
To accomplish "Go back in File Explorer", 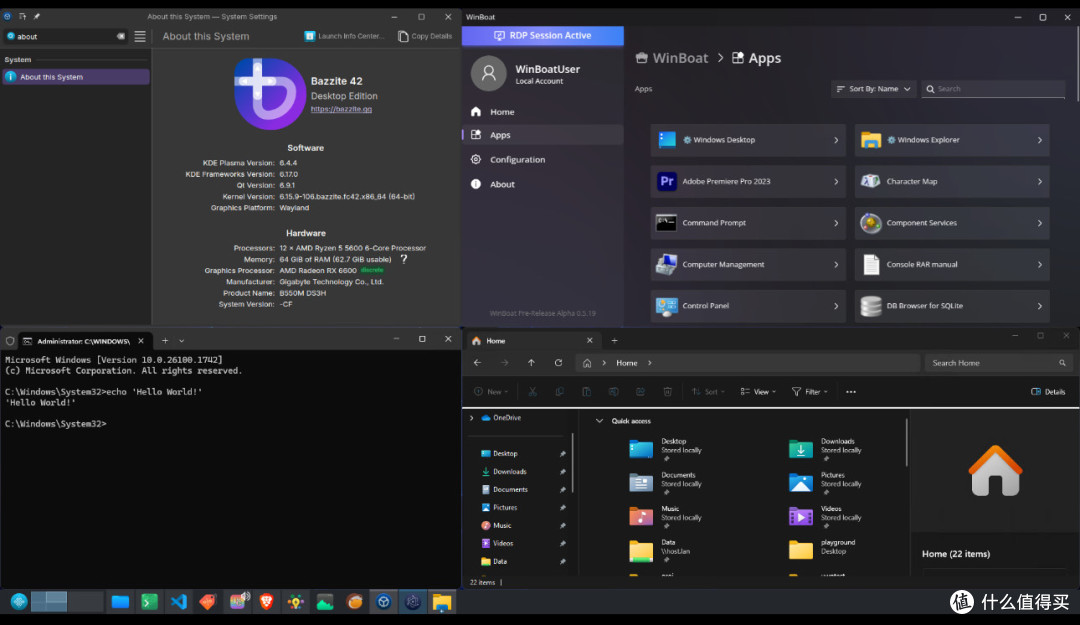I will (x=477, y=362).
